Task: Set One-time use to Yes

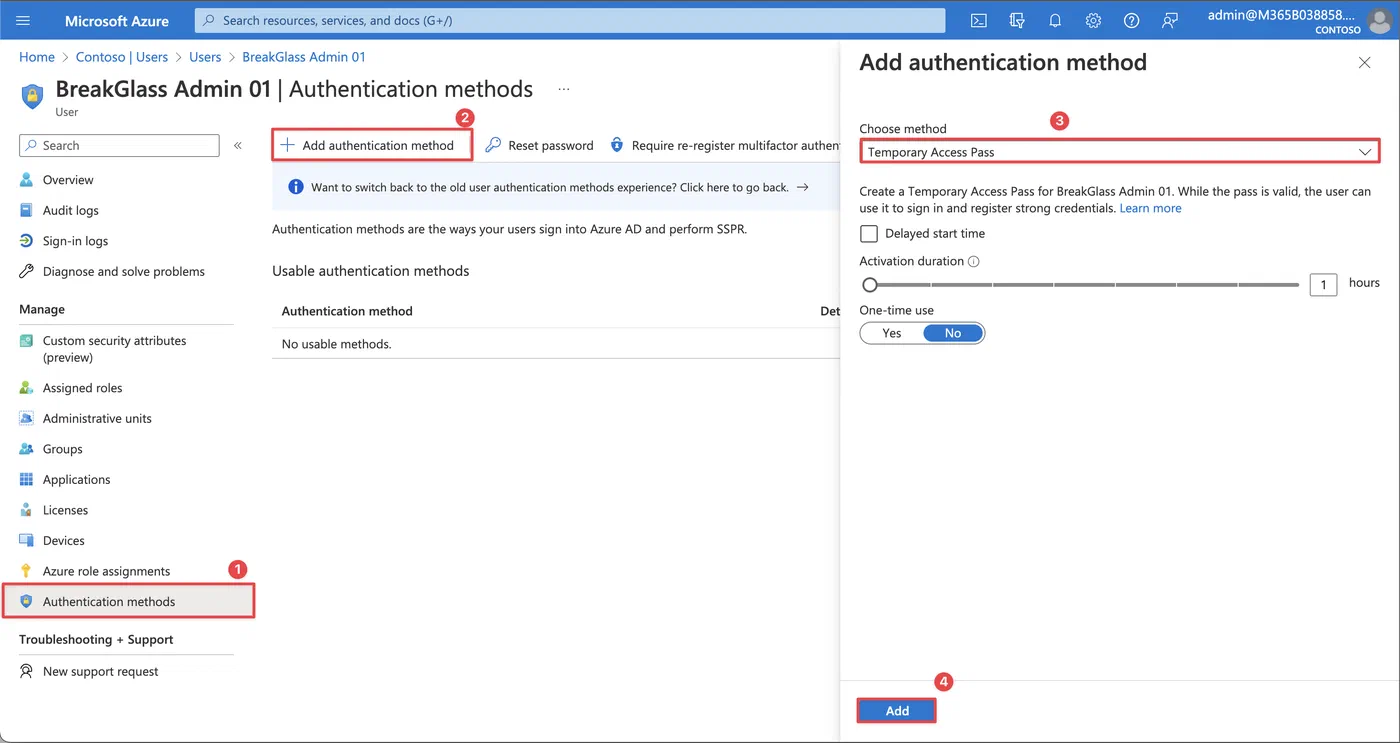Action: coord(892,333)
